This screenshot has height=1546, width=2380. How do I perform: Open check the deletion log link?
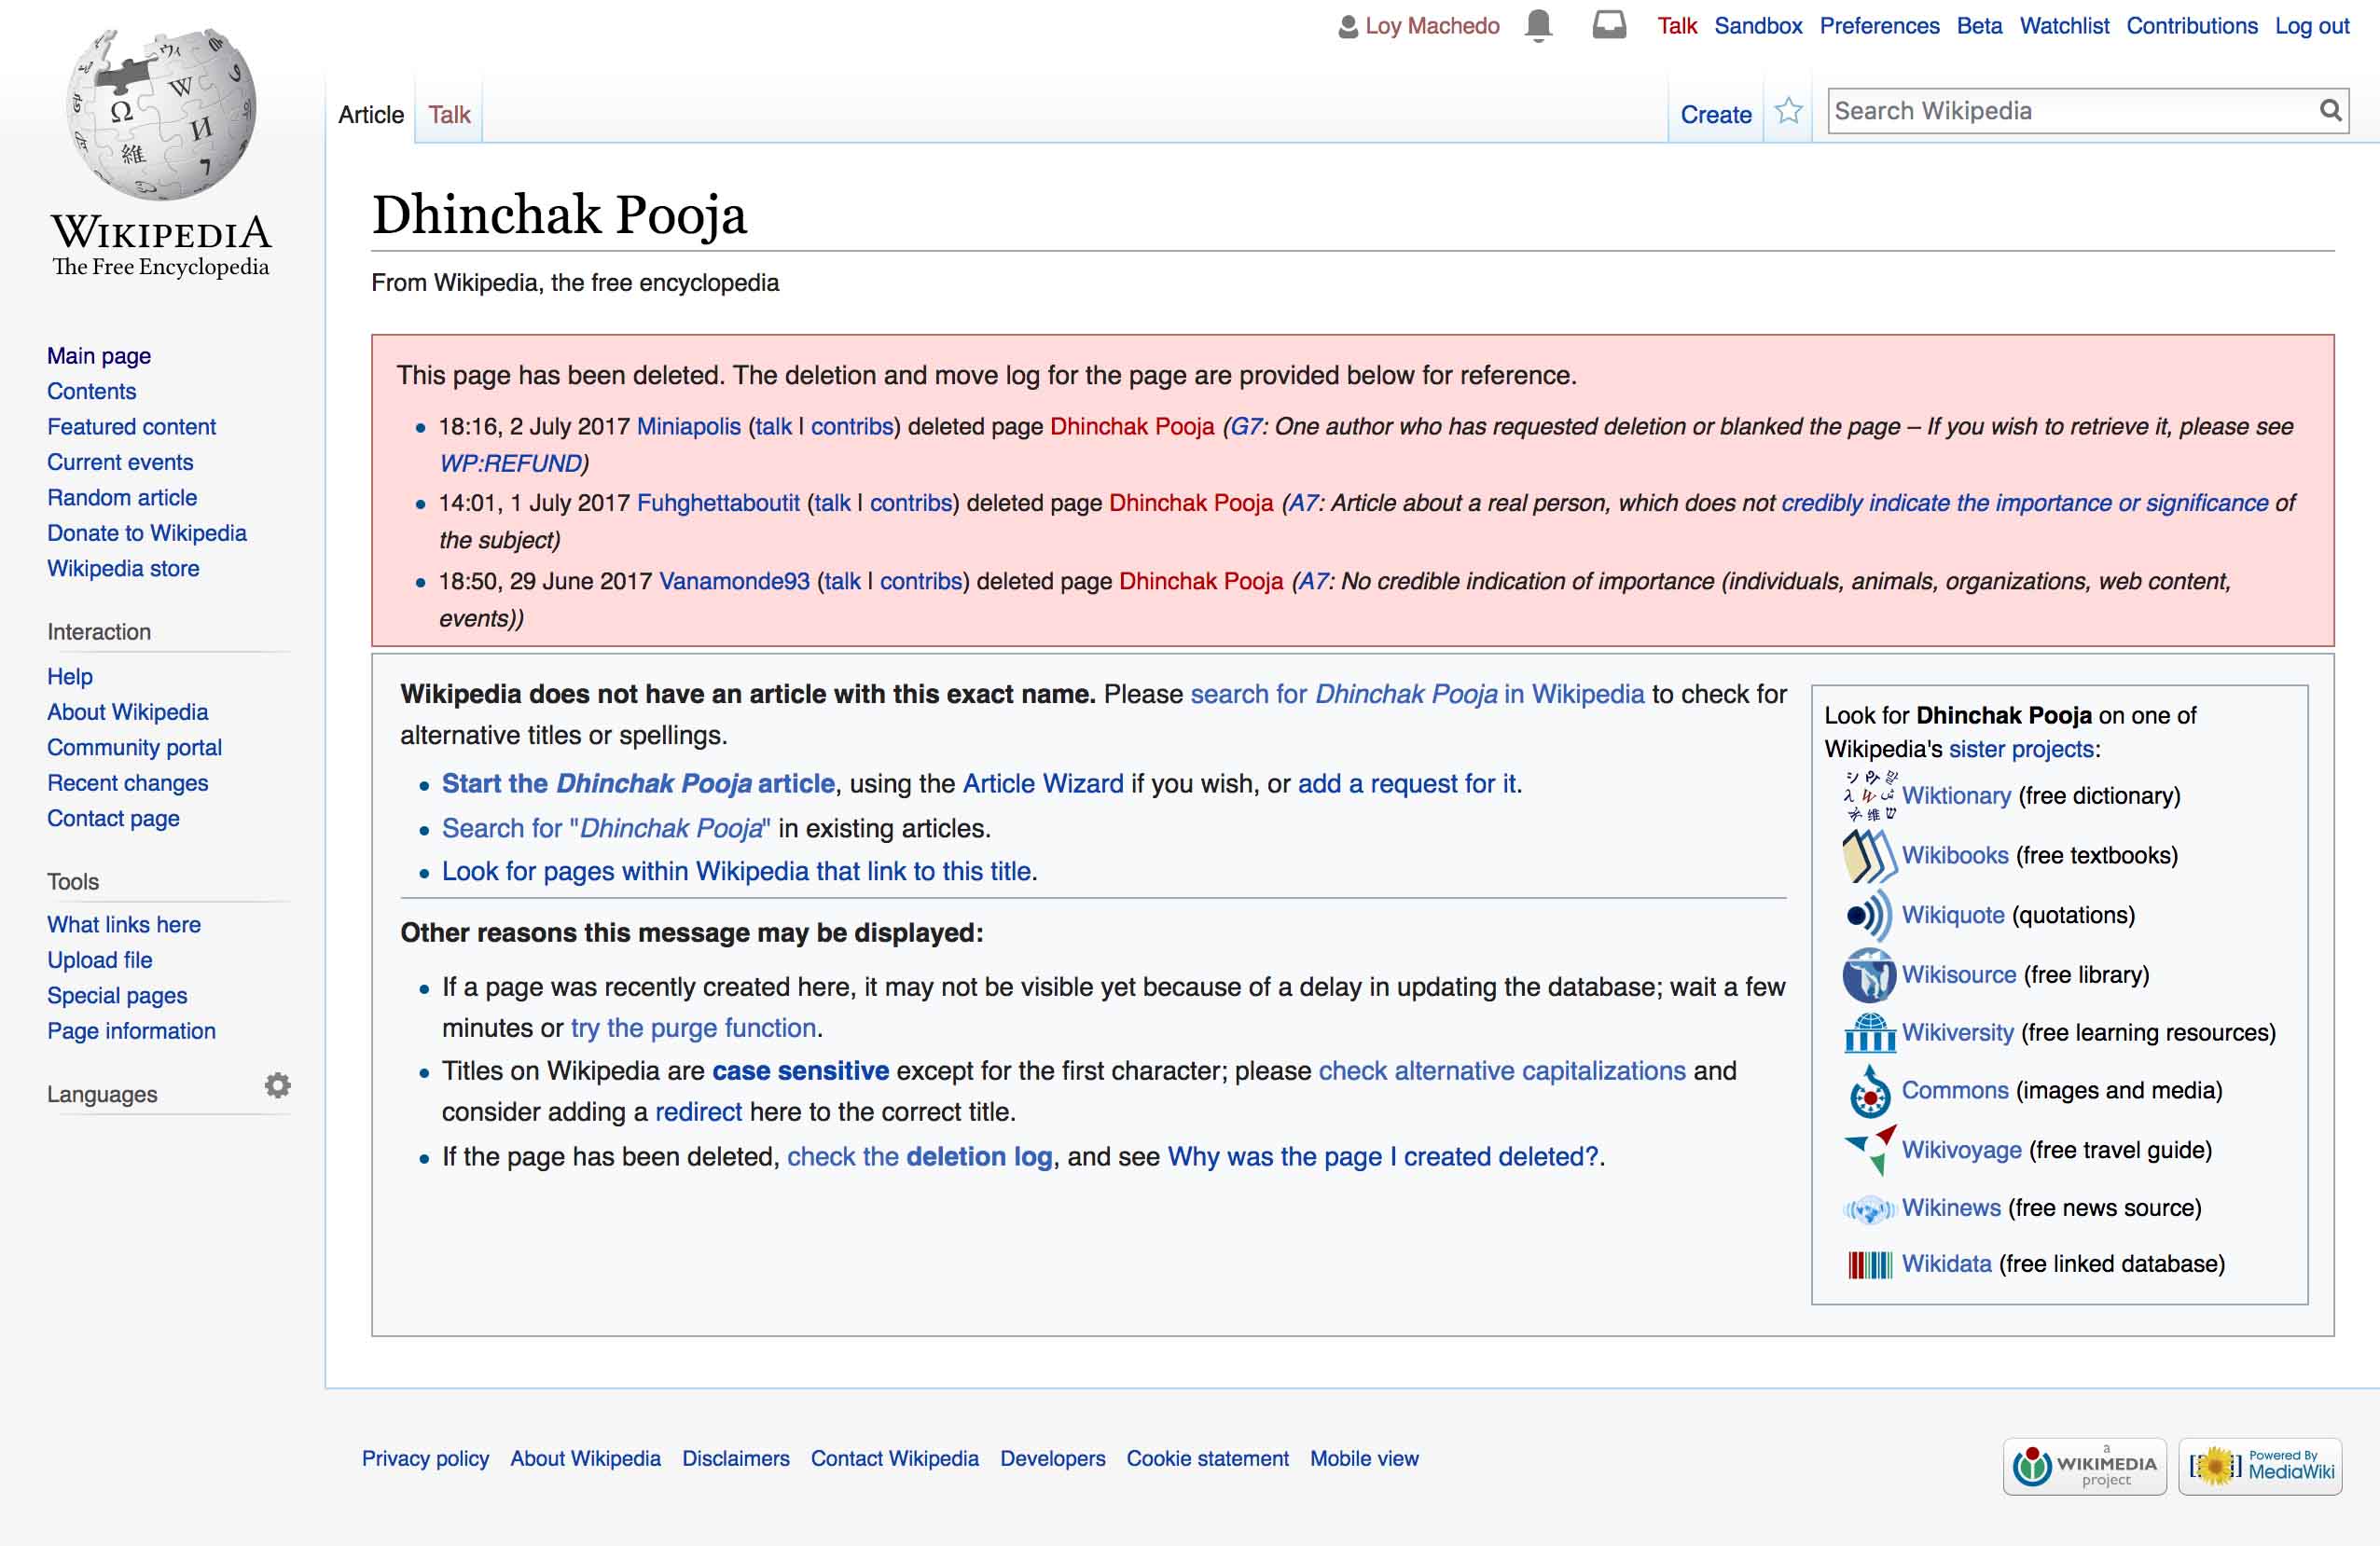click(x=919, y=1157)
